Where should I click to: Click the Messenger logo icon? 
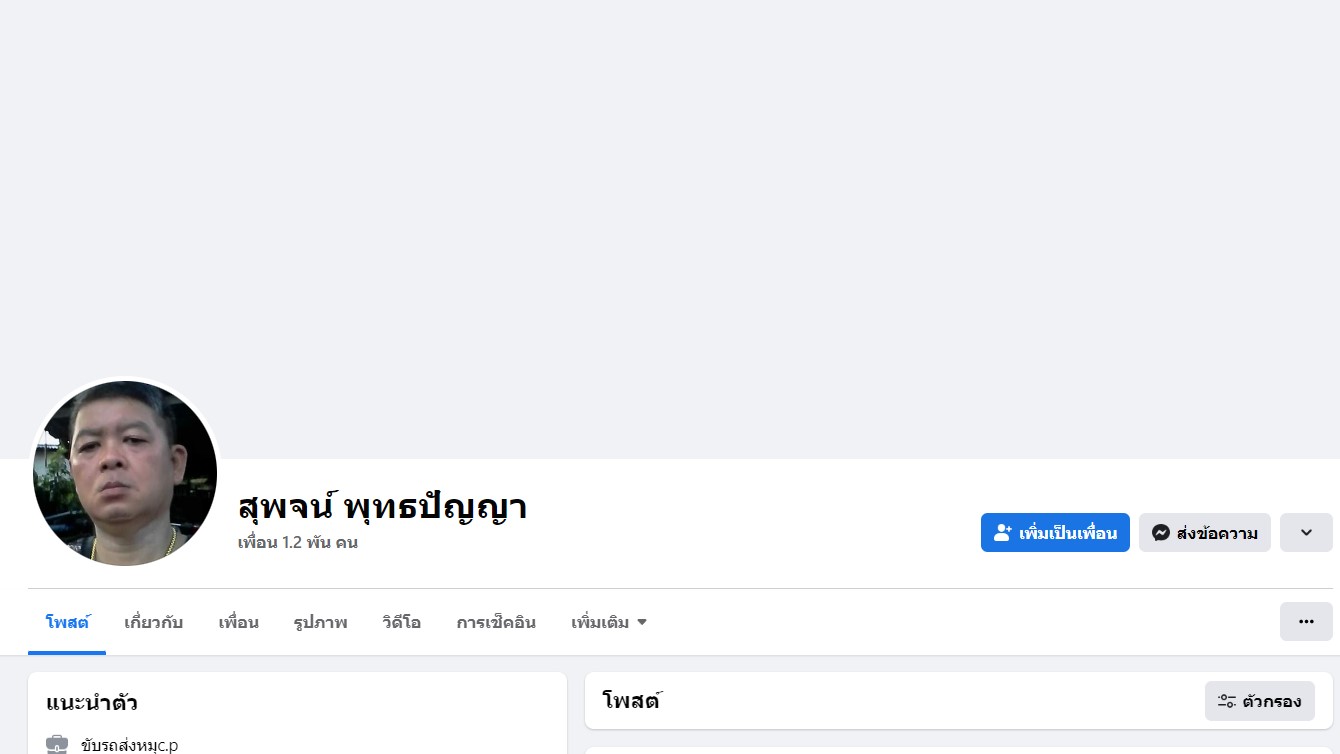pyautogui.click(x=1160, y=533)
